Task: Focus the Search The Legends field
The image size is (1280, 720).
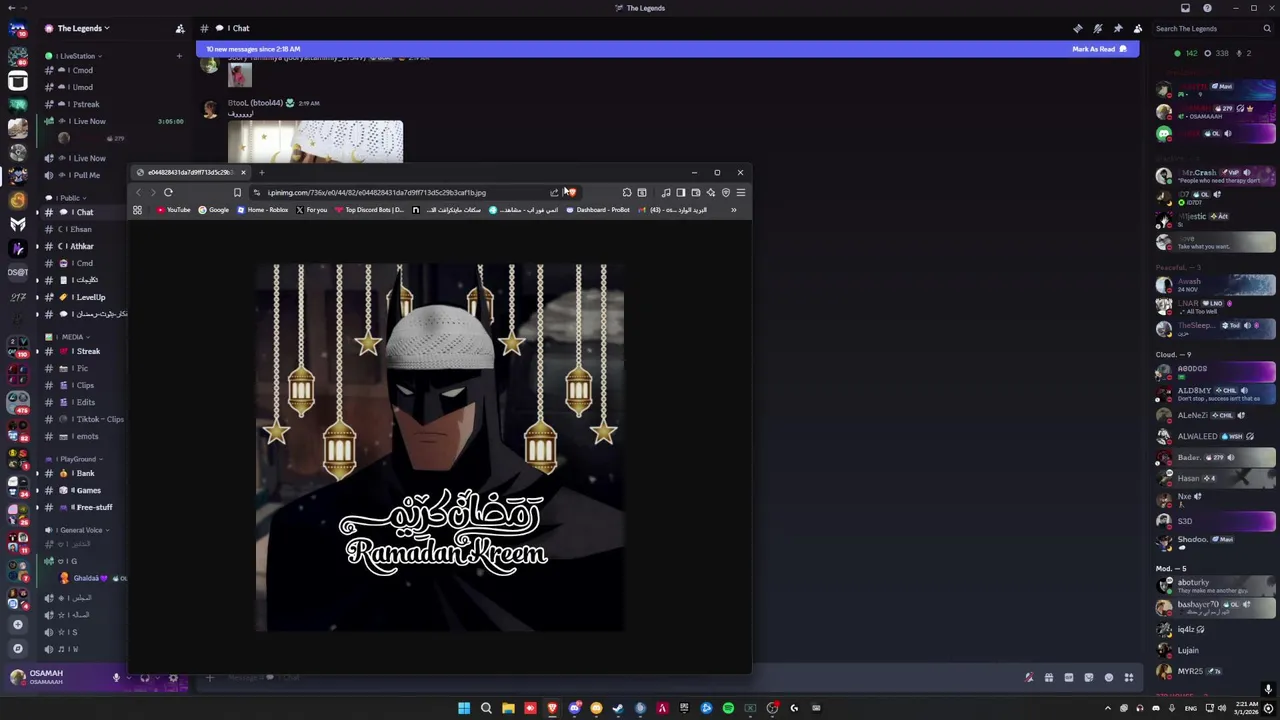Action: pyautogui.click(x=1212, y=28)
